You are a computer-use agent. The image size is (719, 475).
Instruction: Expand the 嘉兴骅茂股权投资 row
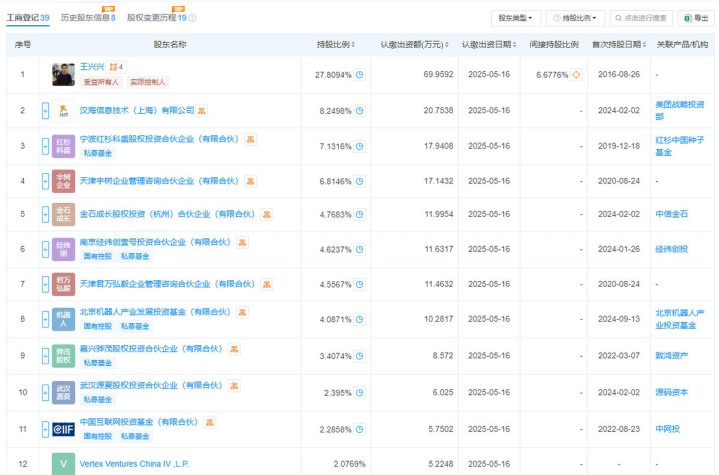coord(45,355)
